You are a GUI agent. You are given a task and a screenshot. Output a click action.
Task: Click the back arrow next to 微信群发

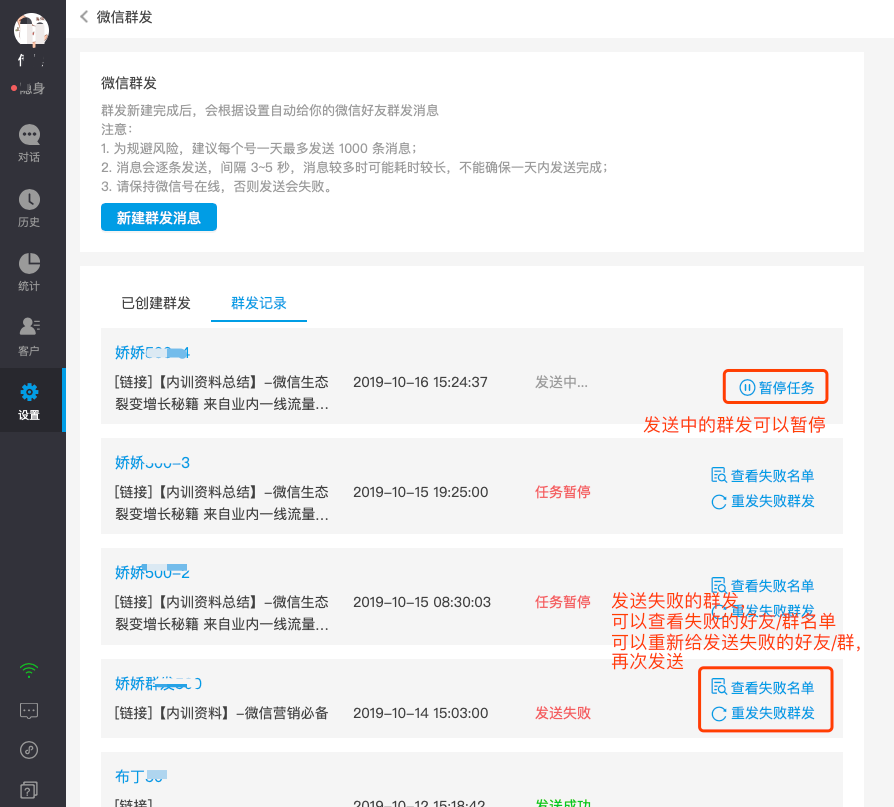click(84, 17)
